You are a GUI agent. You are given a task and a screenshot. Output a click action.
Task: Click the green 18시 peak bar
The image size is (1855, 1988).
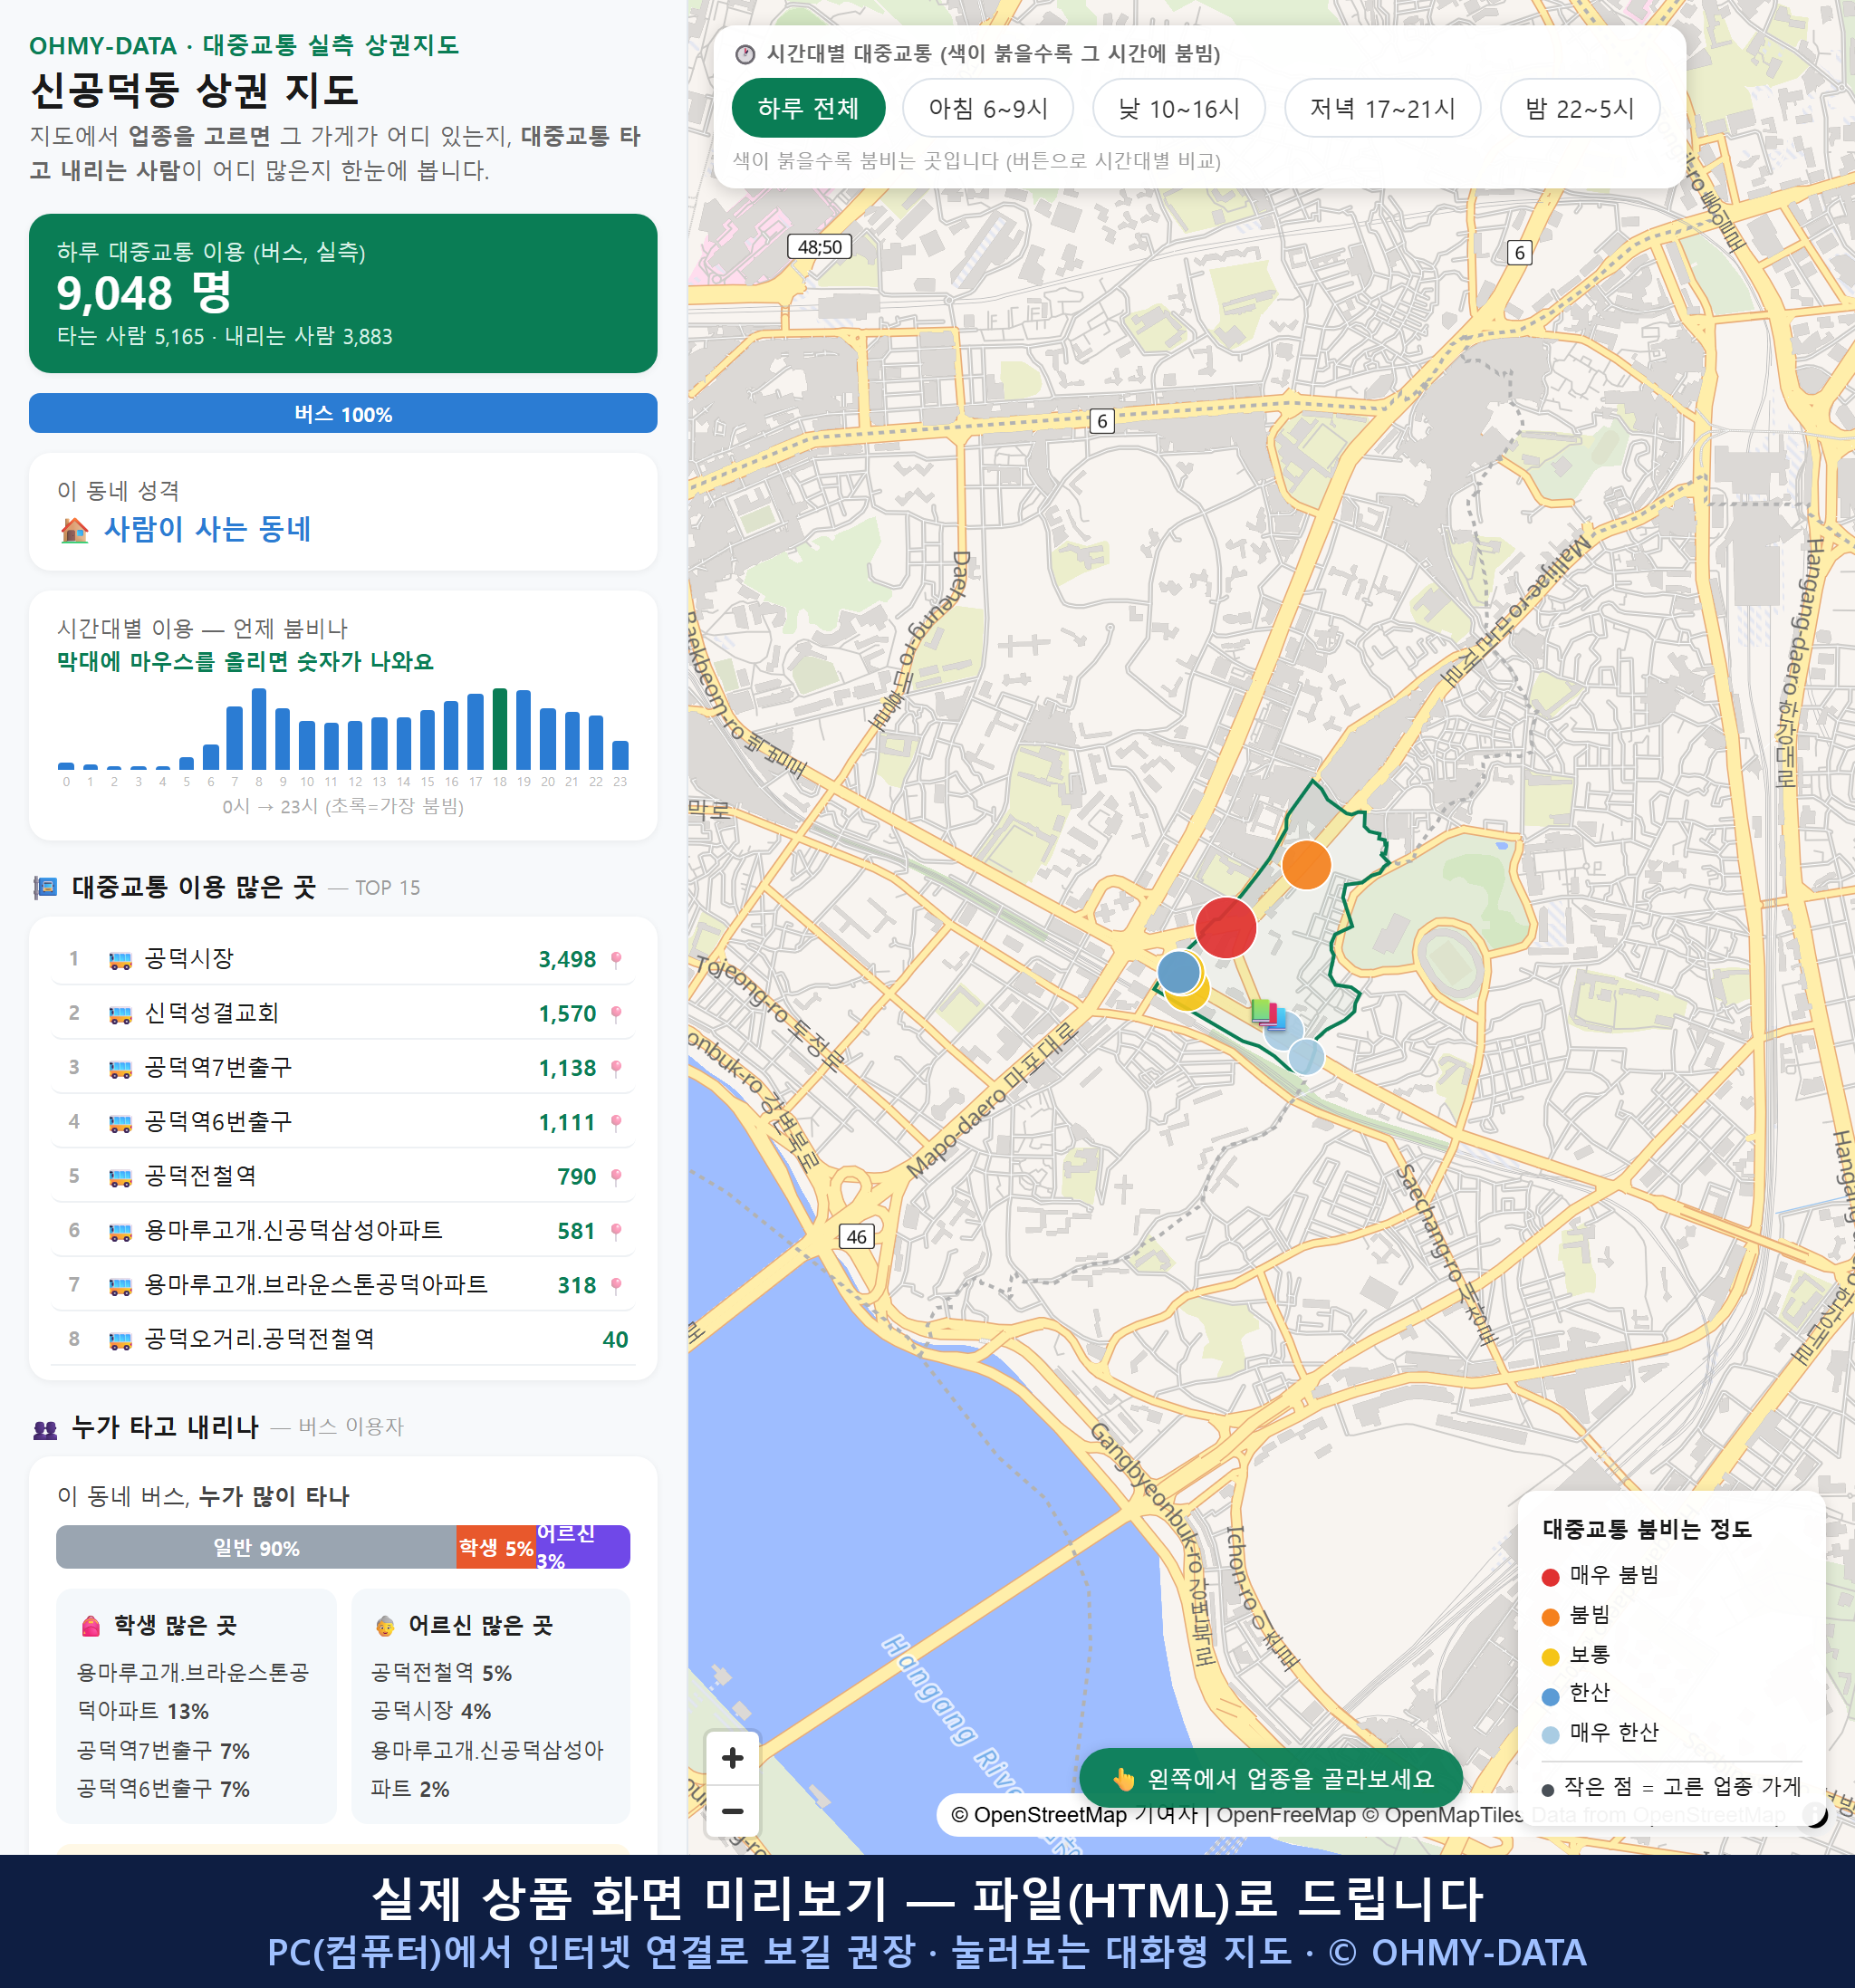[x=500, y=729]
